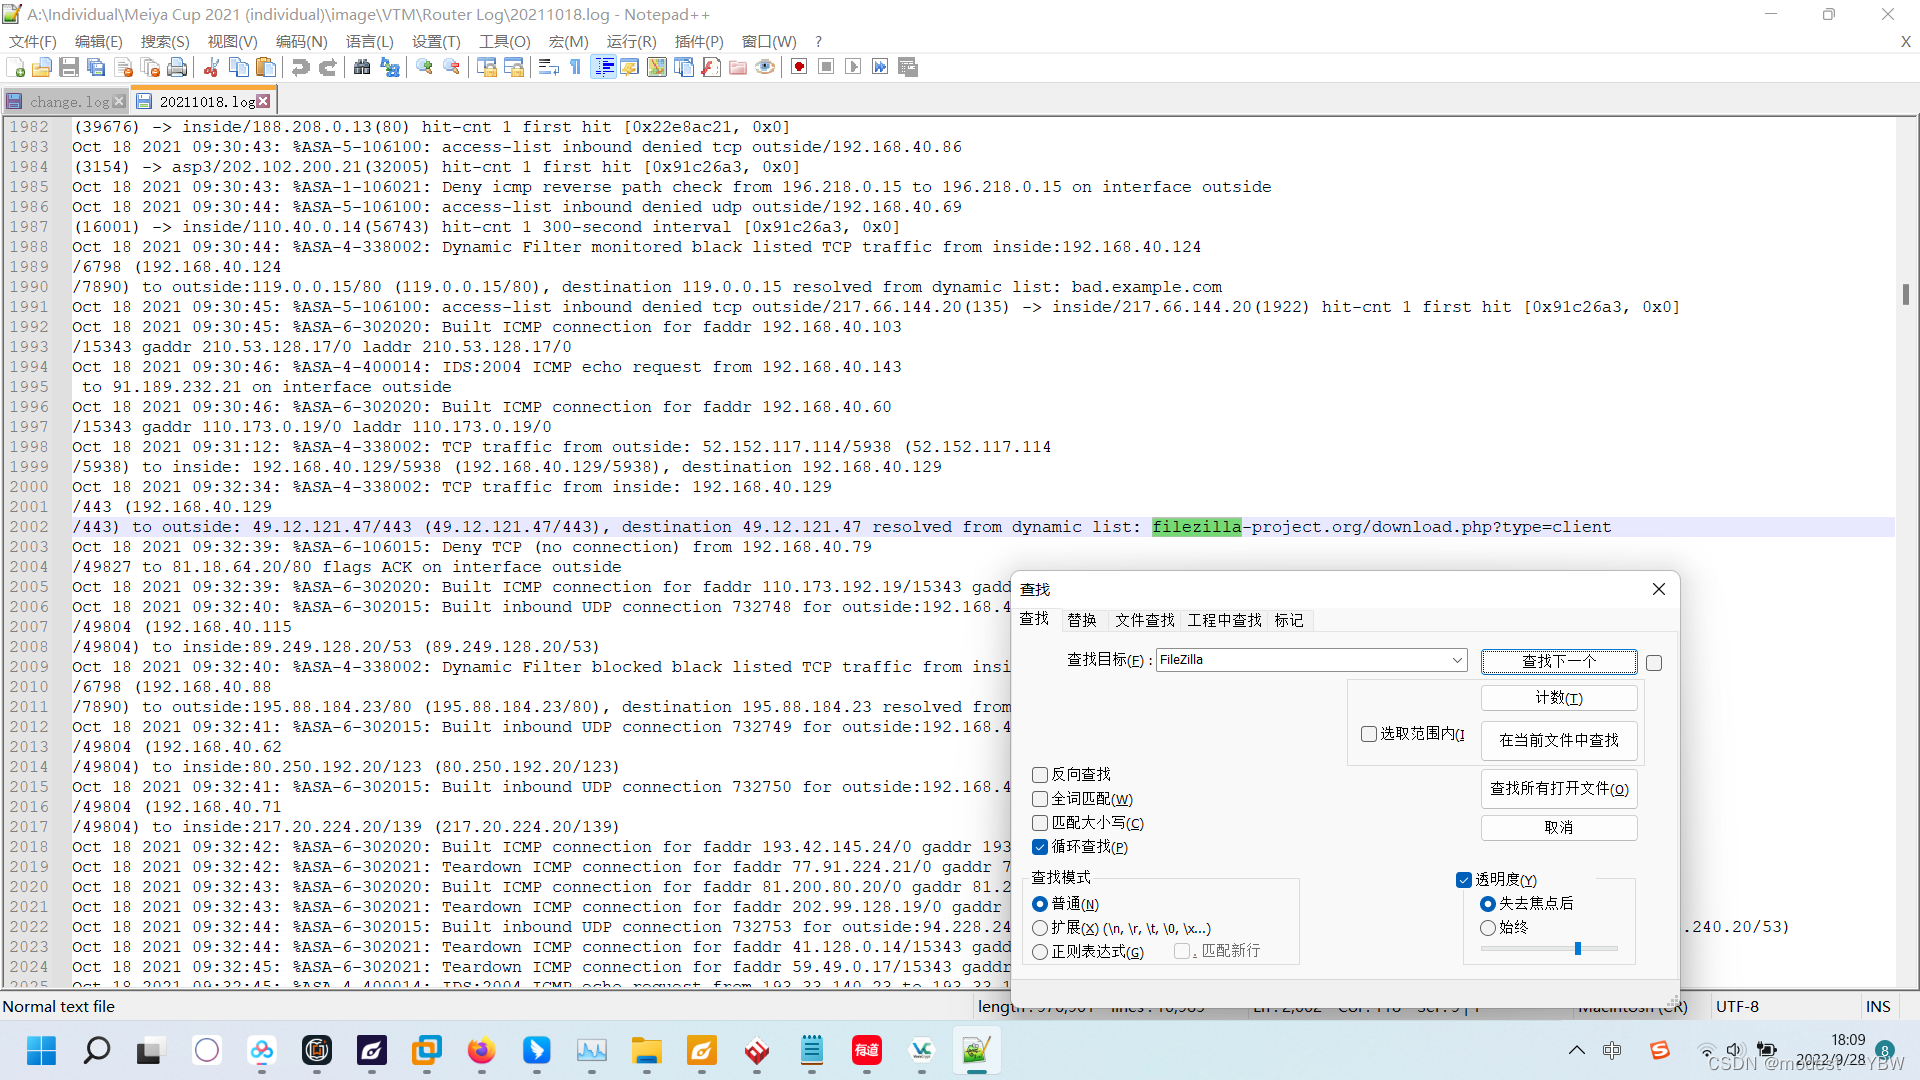Open the 编码 menu
Screen dimensions: 1920x1080
click(301, 41)
